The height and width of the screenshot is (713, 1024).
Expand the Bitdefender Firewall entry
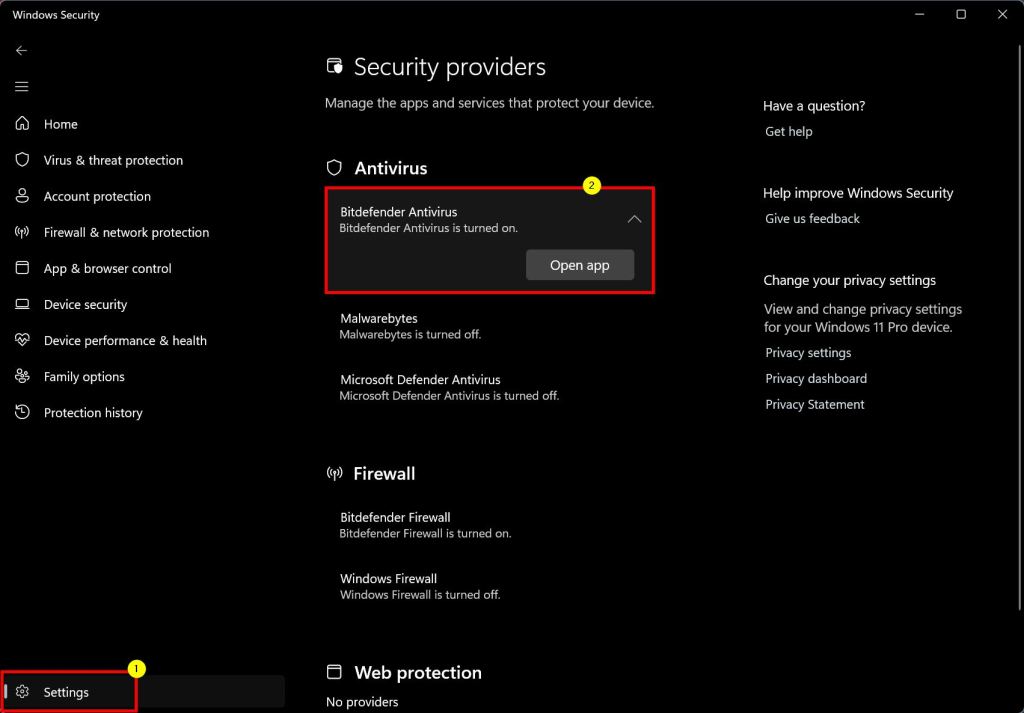coord(490,525)
